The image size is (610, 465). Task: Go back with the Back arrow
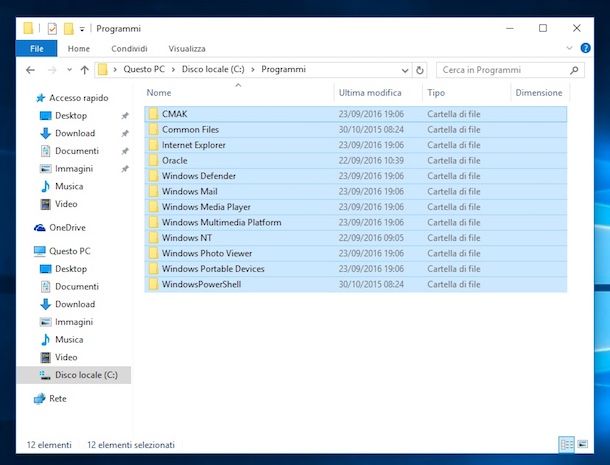pyautogui.click(x=30, y=70)
